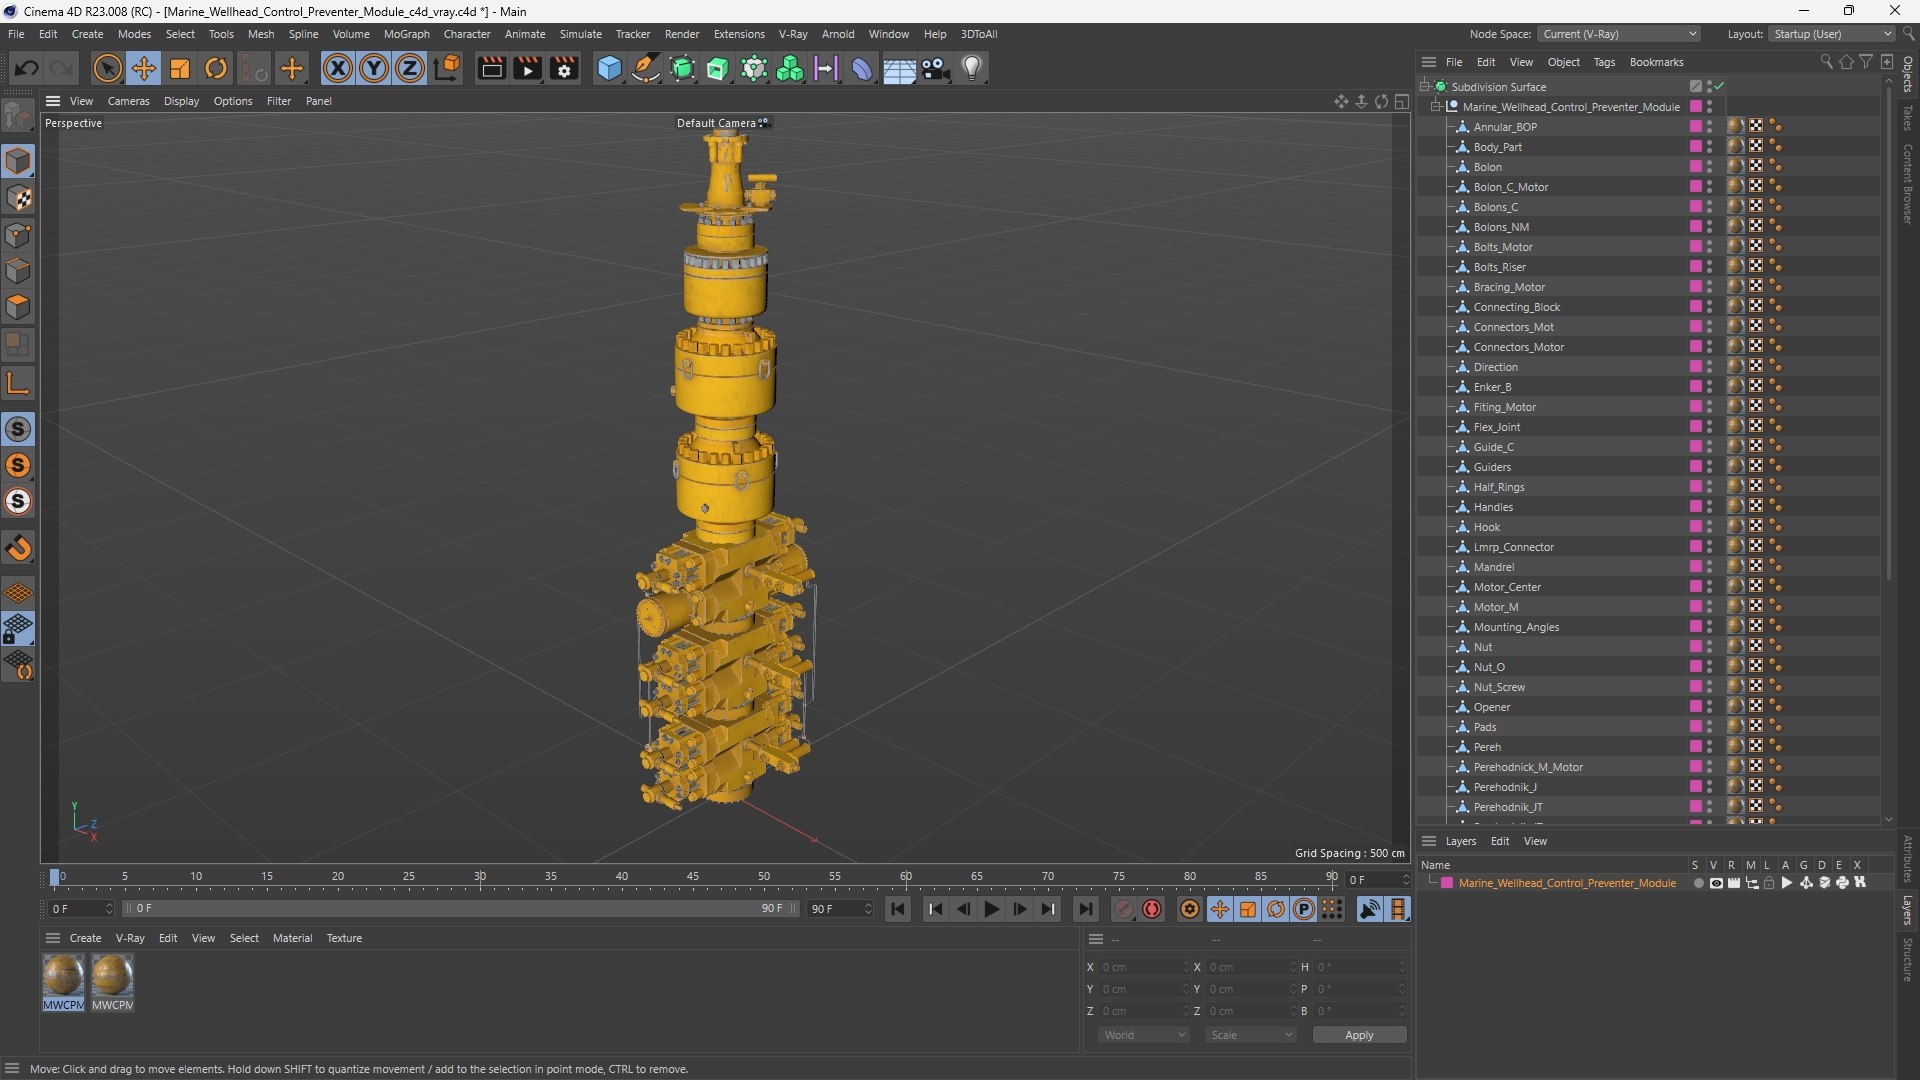The width and height of the screenshot is (1920, 1080).
Task: Click the Floor/grid scene object icon
Action: coord(899,68)
